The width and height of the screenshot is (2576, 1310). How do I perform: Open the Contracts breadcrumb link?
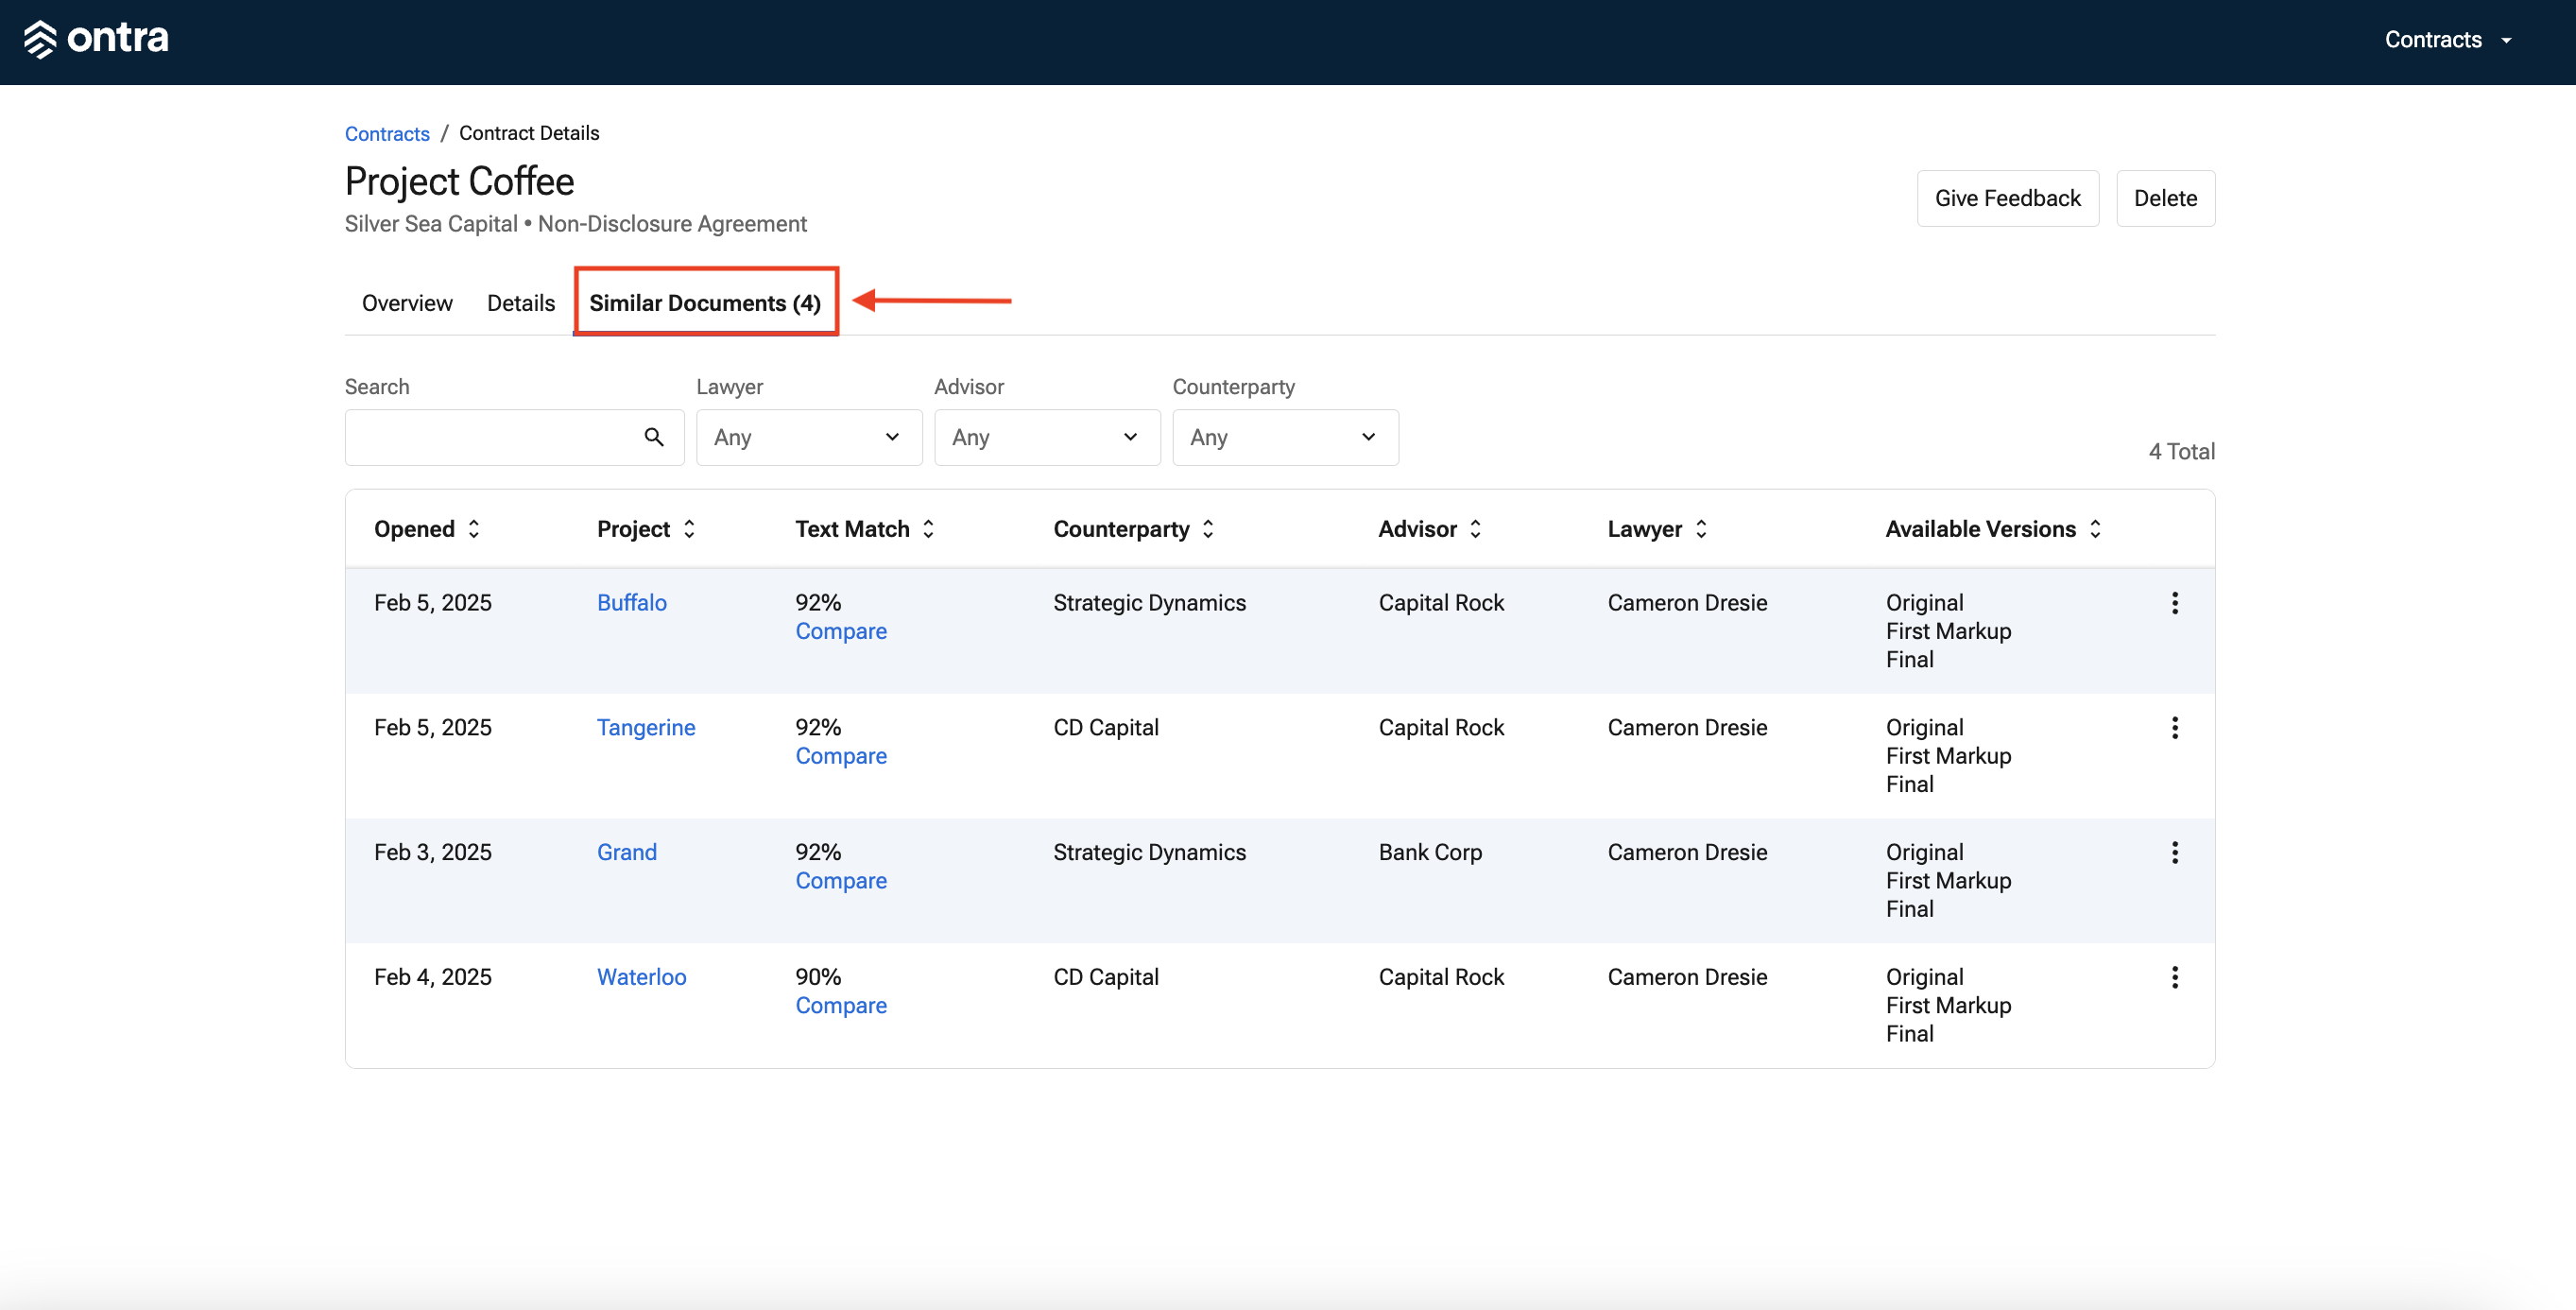[387, 133]
